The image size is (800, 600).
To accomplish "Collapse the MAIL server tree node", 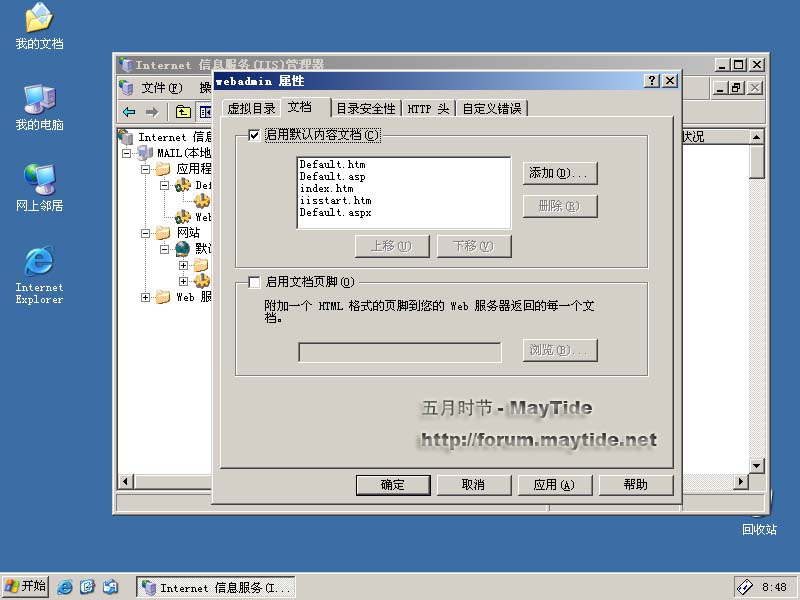I will (x=127, y=153).
